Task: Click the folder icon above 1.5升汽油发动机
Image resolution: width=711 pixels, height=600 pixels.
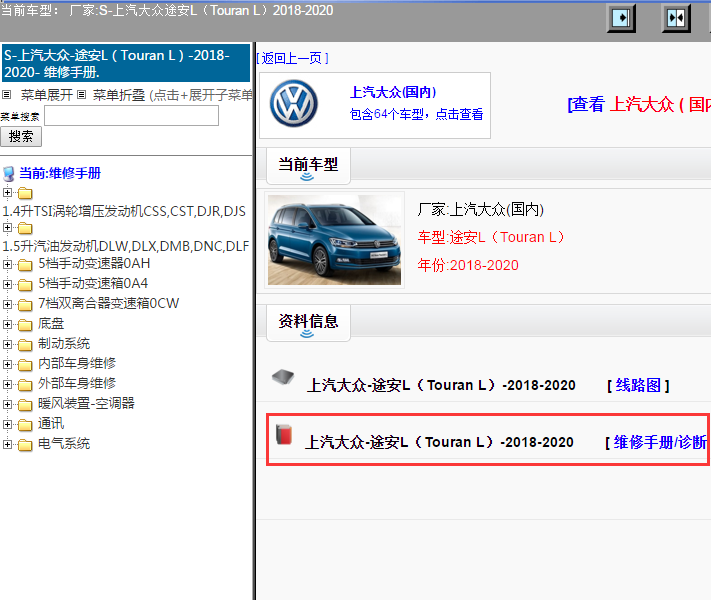Action: point(25,228)
